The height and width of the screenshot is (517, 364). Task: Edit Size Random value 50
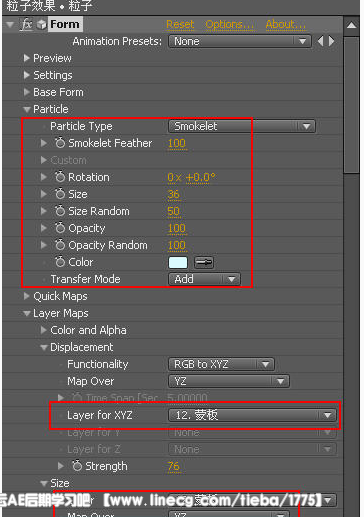[x=173, y=211]
